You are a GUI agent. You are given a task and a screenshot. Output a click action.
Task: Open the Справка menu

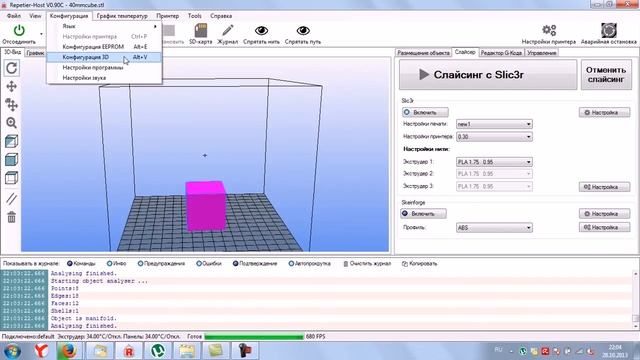pyautogui.click(x=221, y=16)
